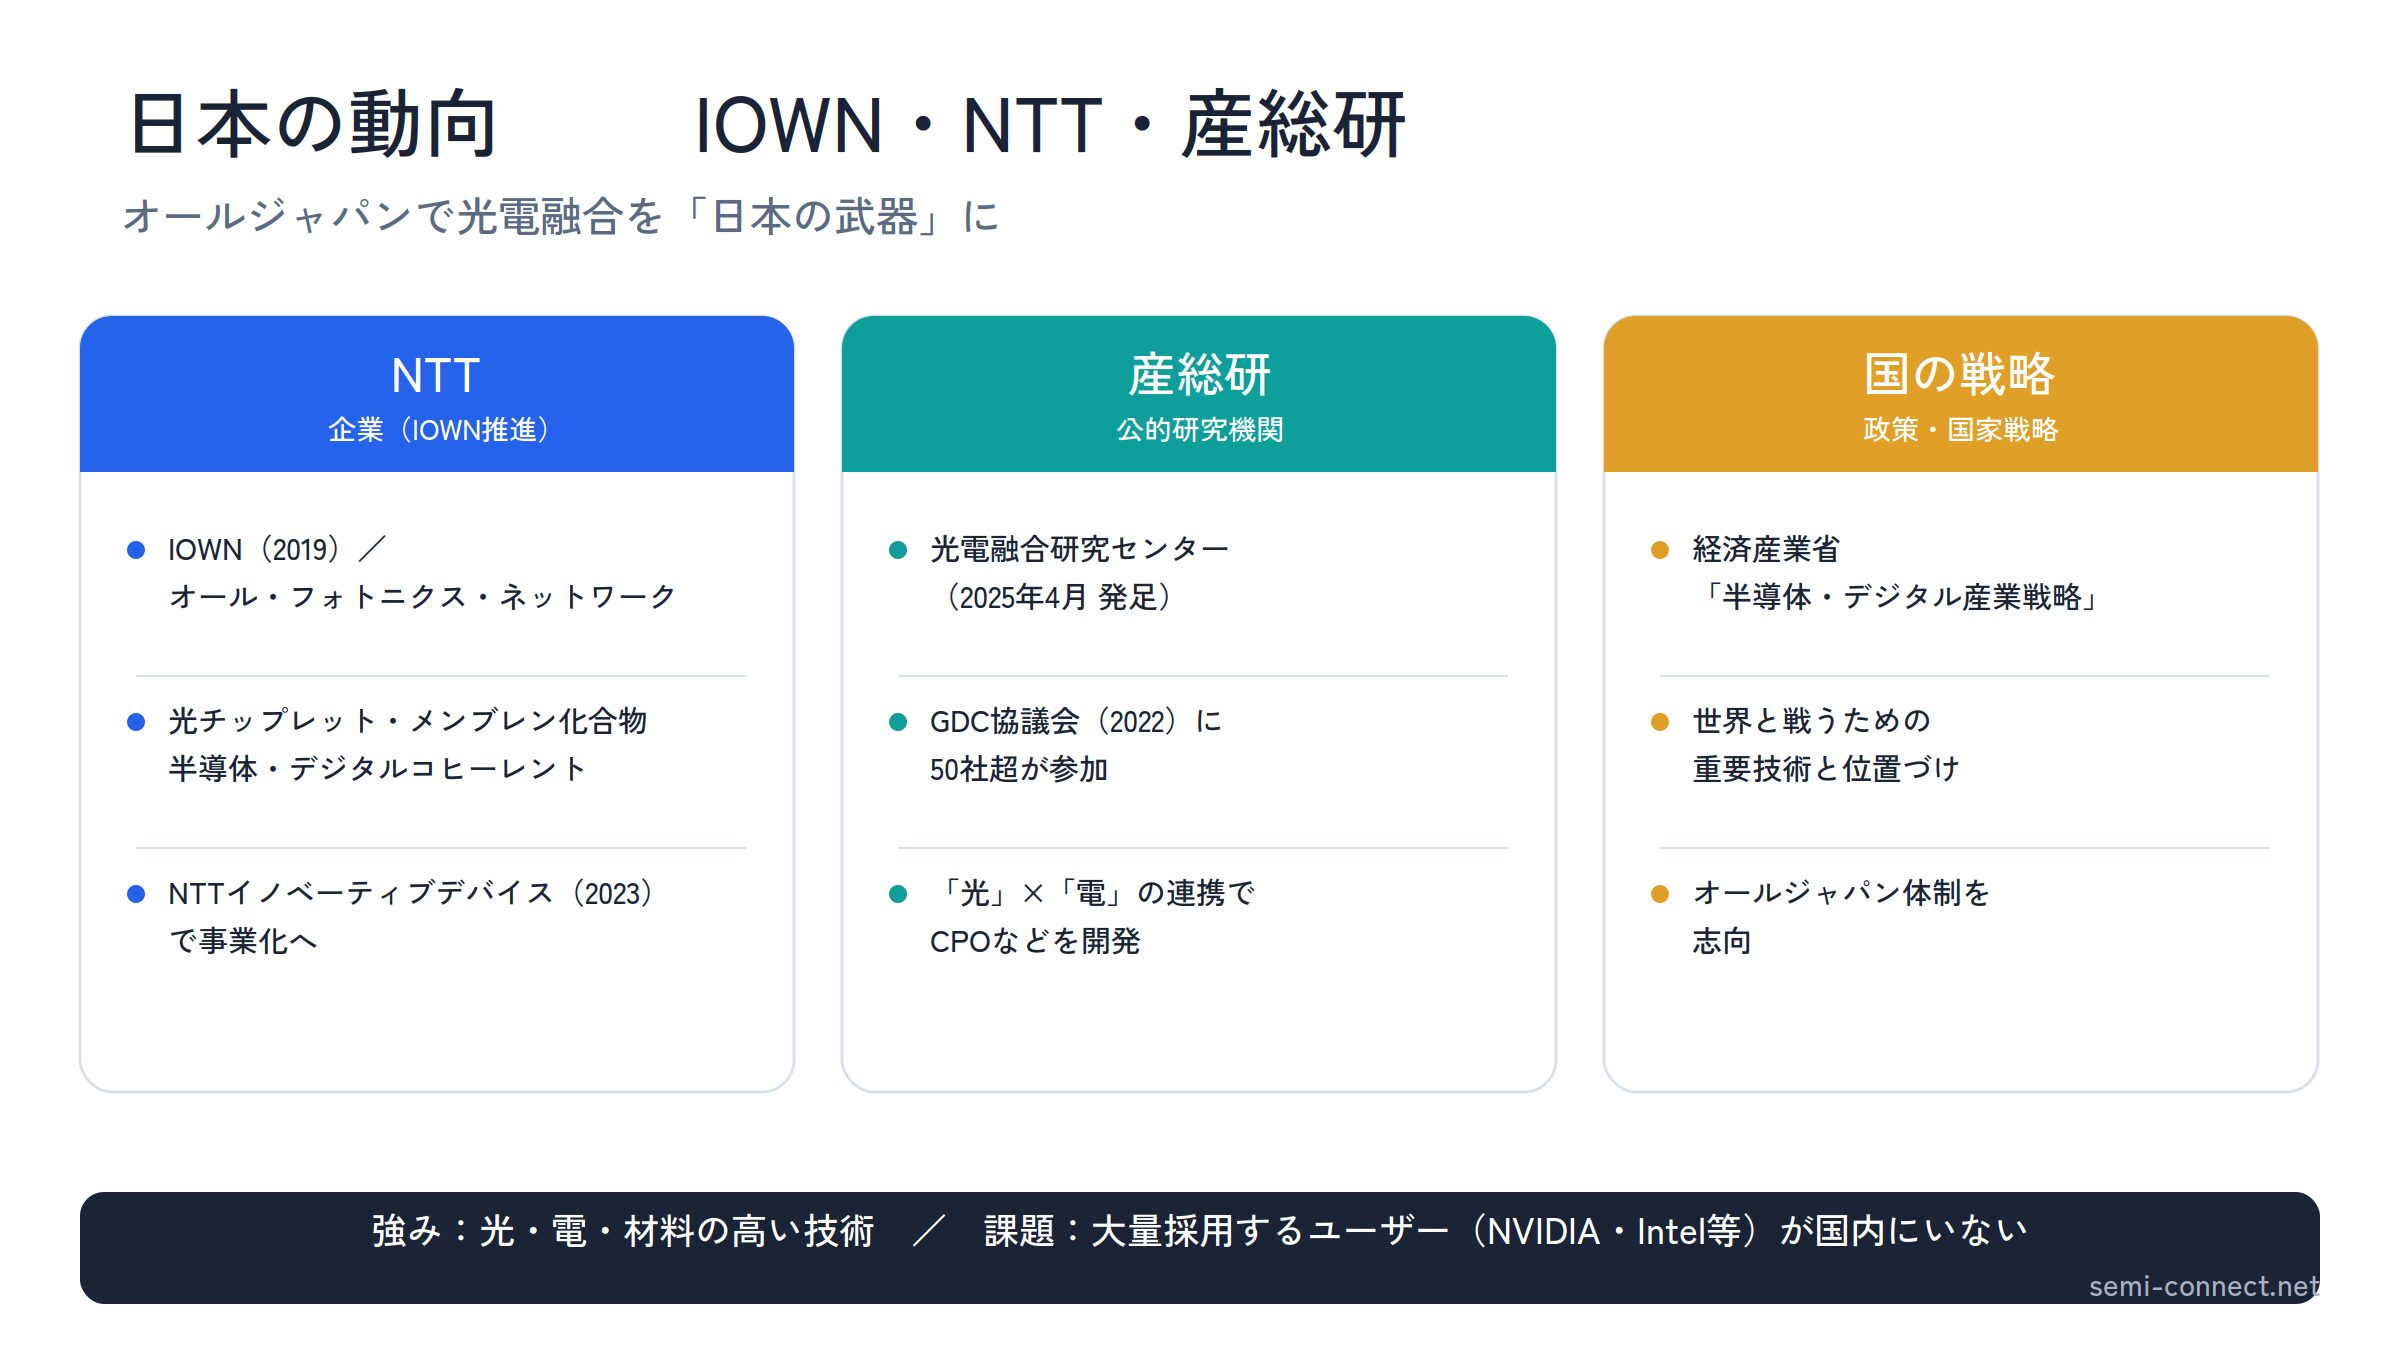Click the teal 産総研 card header
The width and height of the screenshot is (2400, 1350).
(1199, 394)
